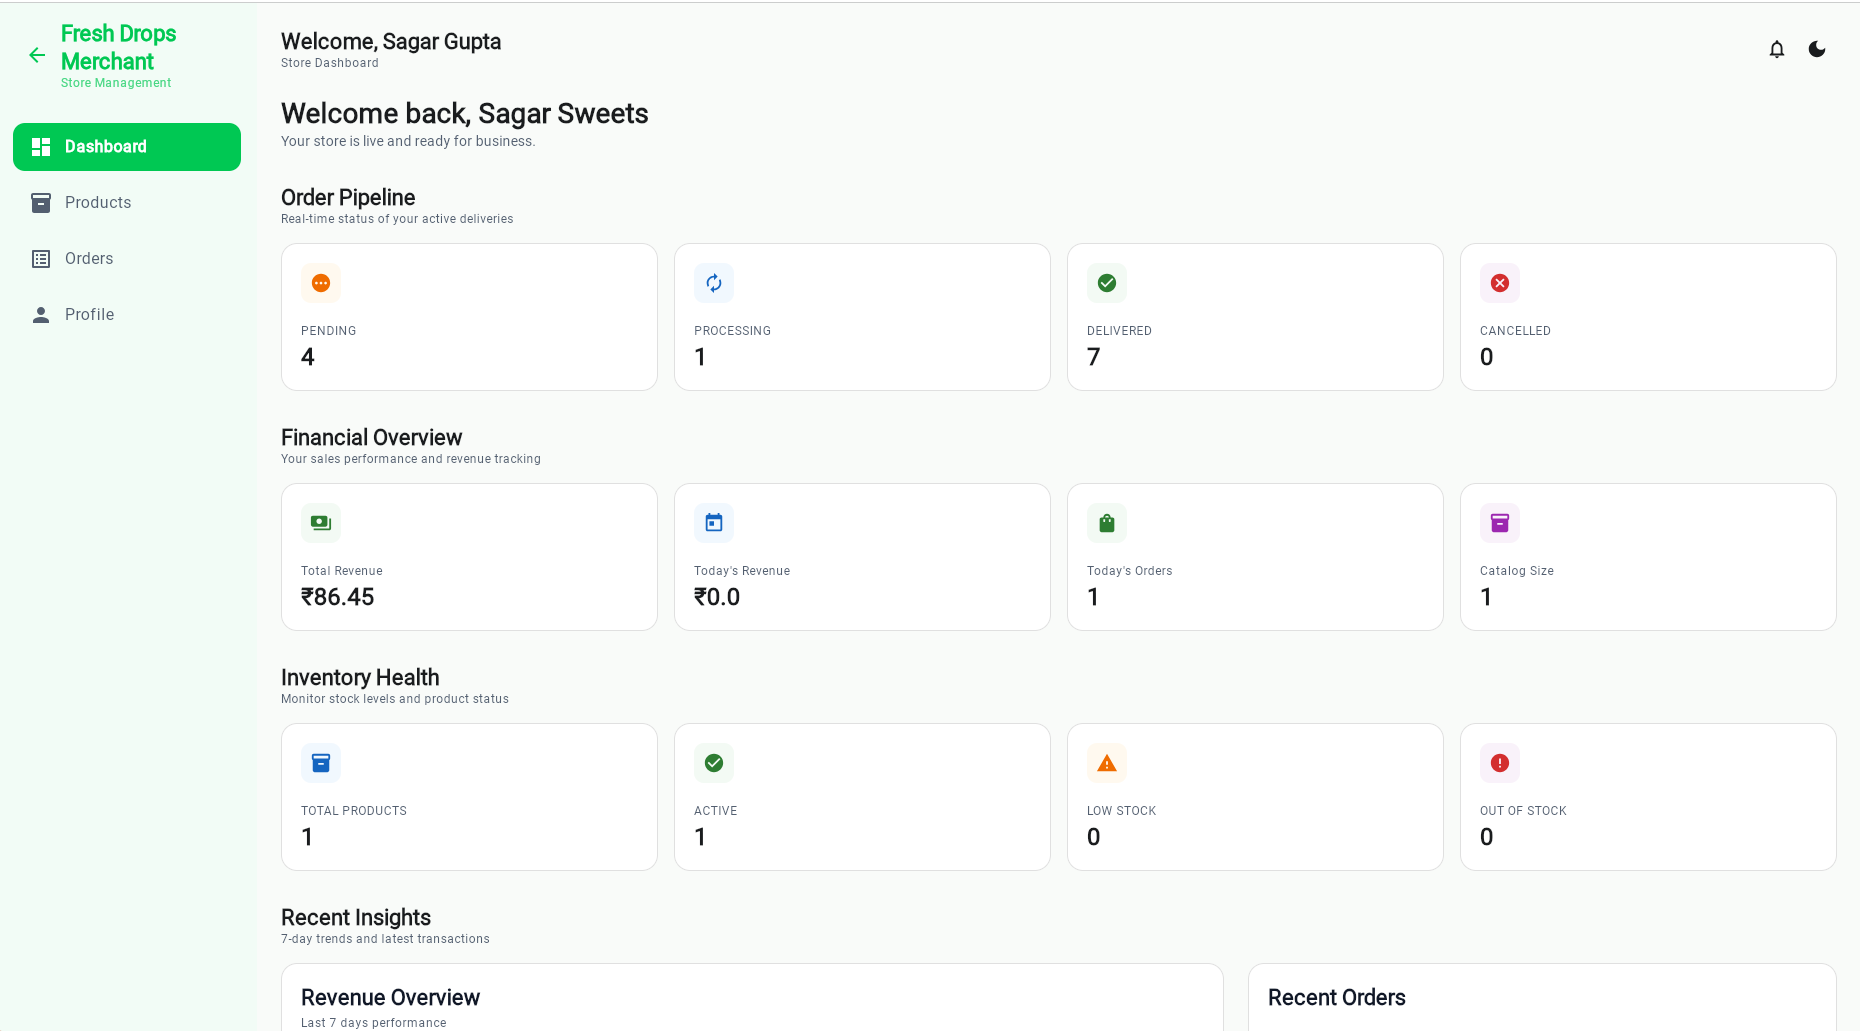Click the Order Pipeline heading
This screenshot has width=1860, height=1031.
348,198
